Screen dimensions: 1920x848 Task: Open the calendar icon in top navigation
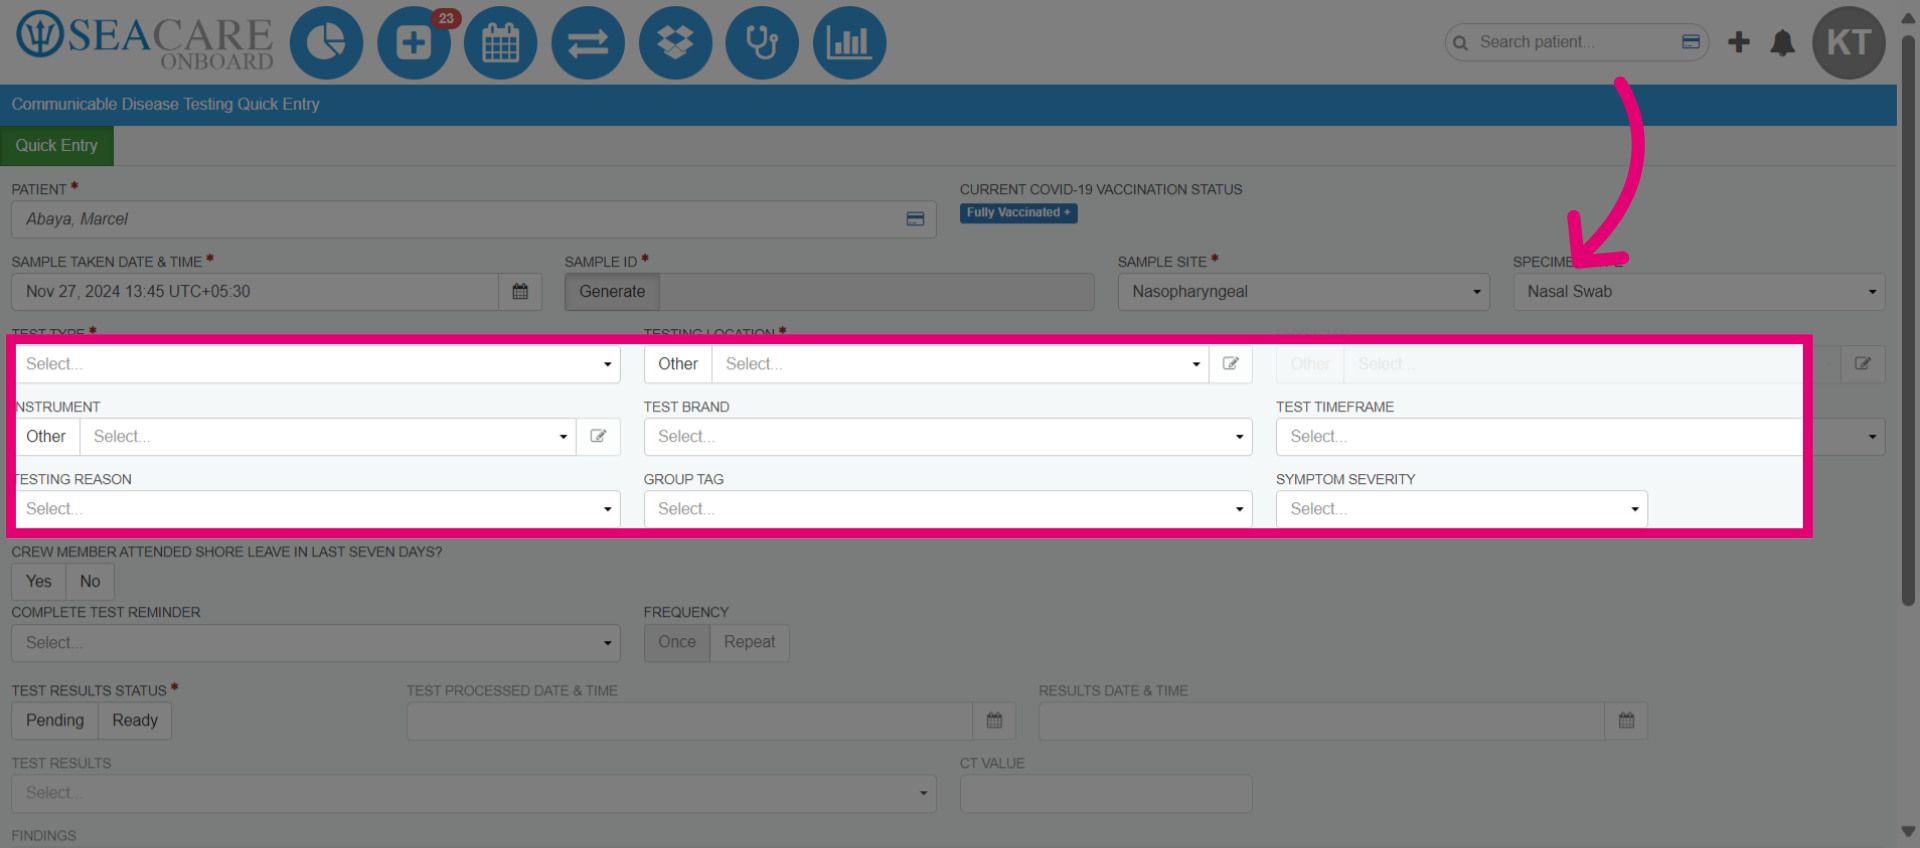(x=501, y=43)
